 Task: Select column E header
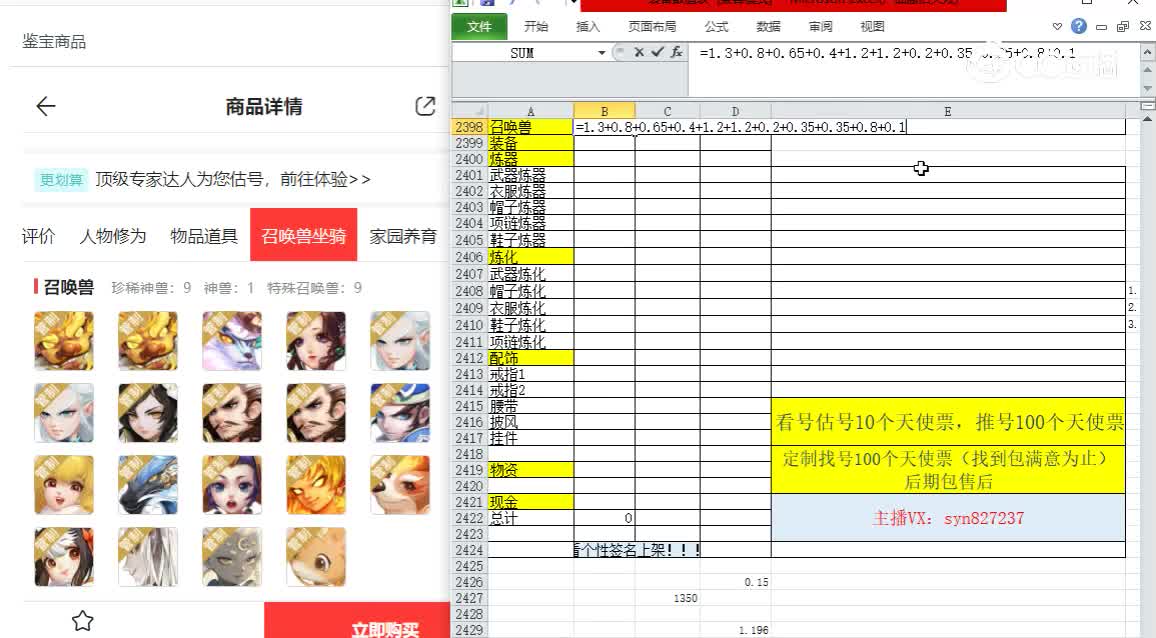948,111
